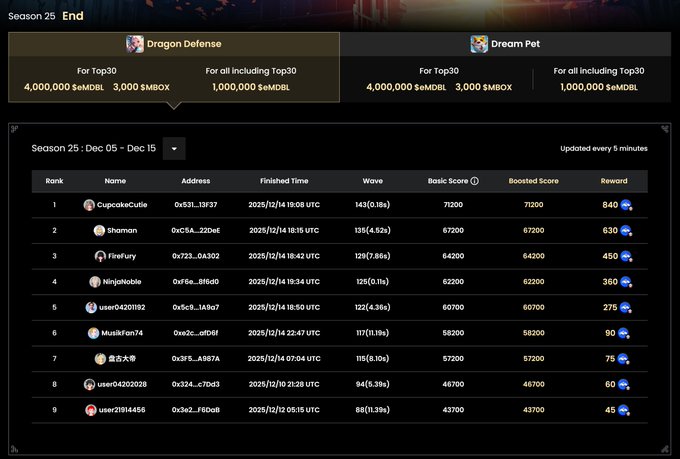Click the address 0x531...13F37
This screenshot has width=680, height=459.
tap(195, 205)
